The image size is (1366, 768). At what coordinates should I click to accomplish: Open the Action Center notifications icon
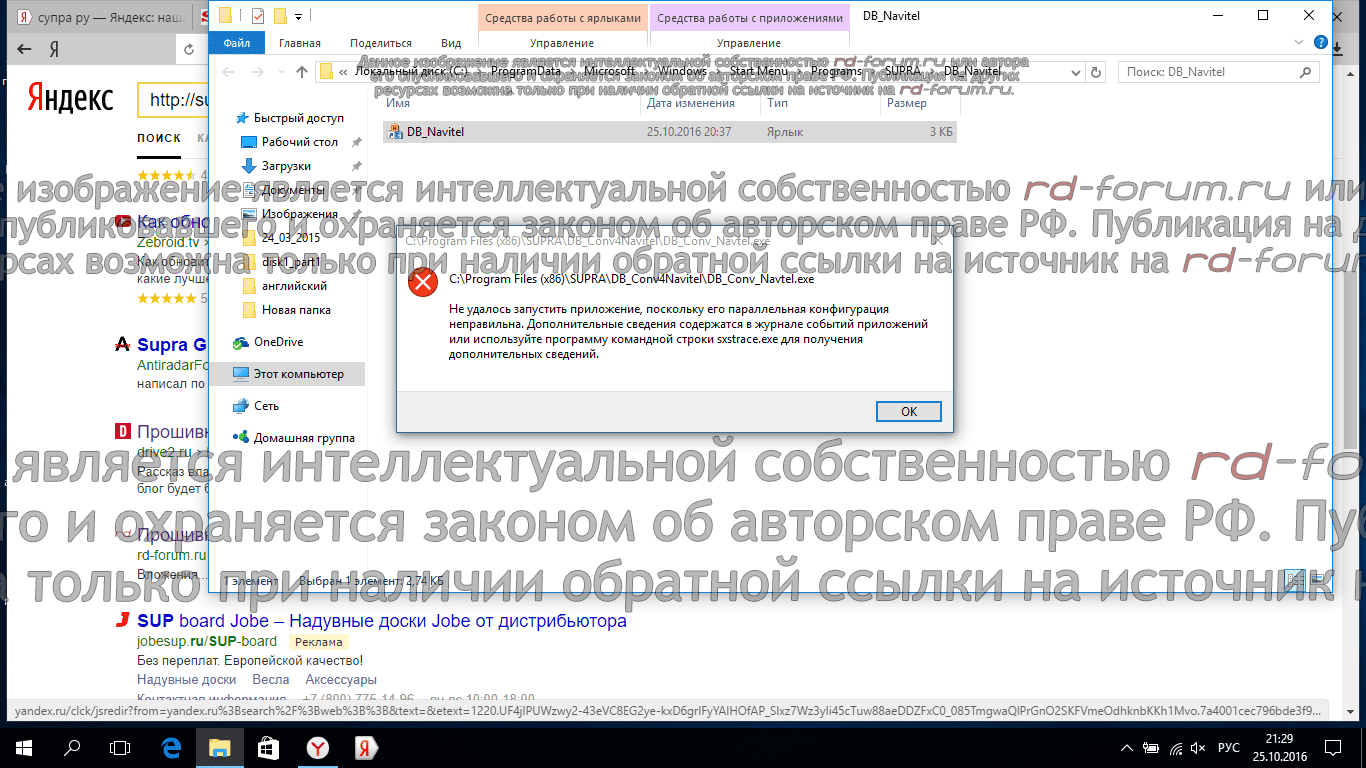pyautogui.click(x=1333, y=747)
